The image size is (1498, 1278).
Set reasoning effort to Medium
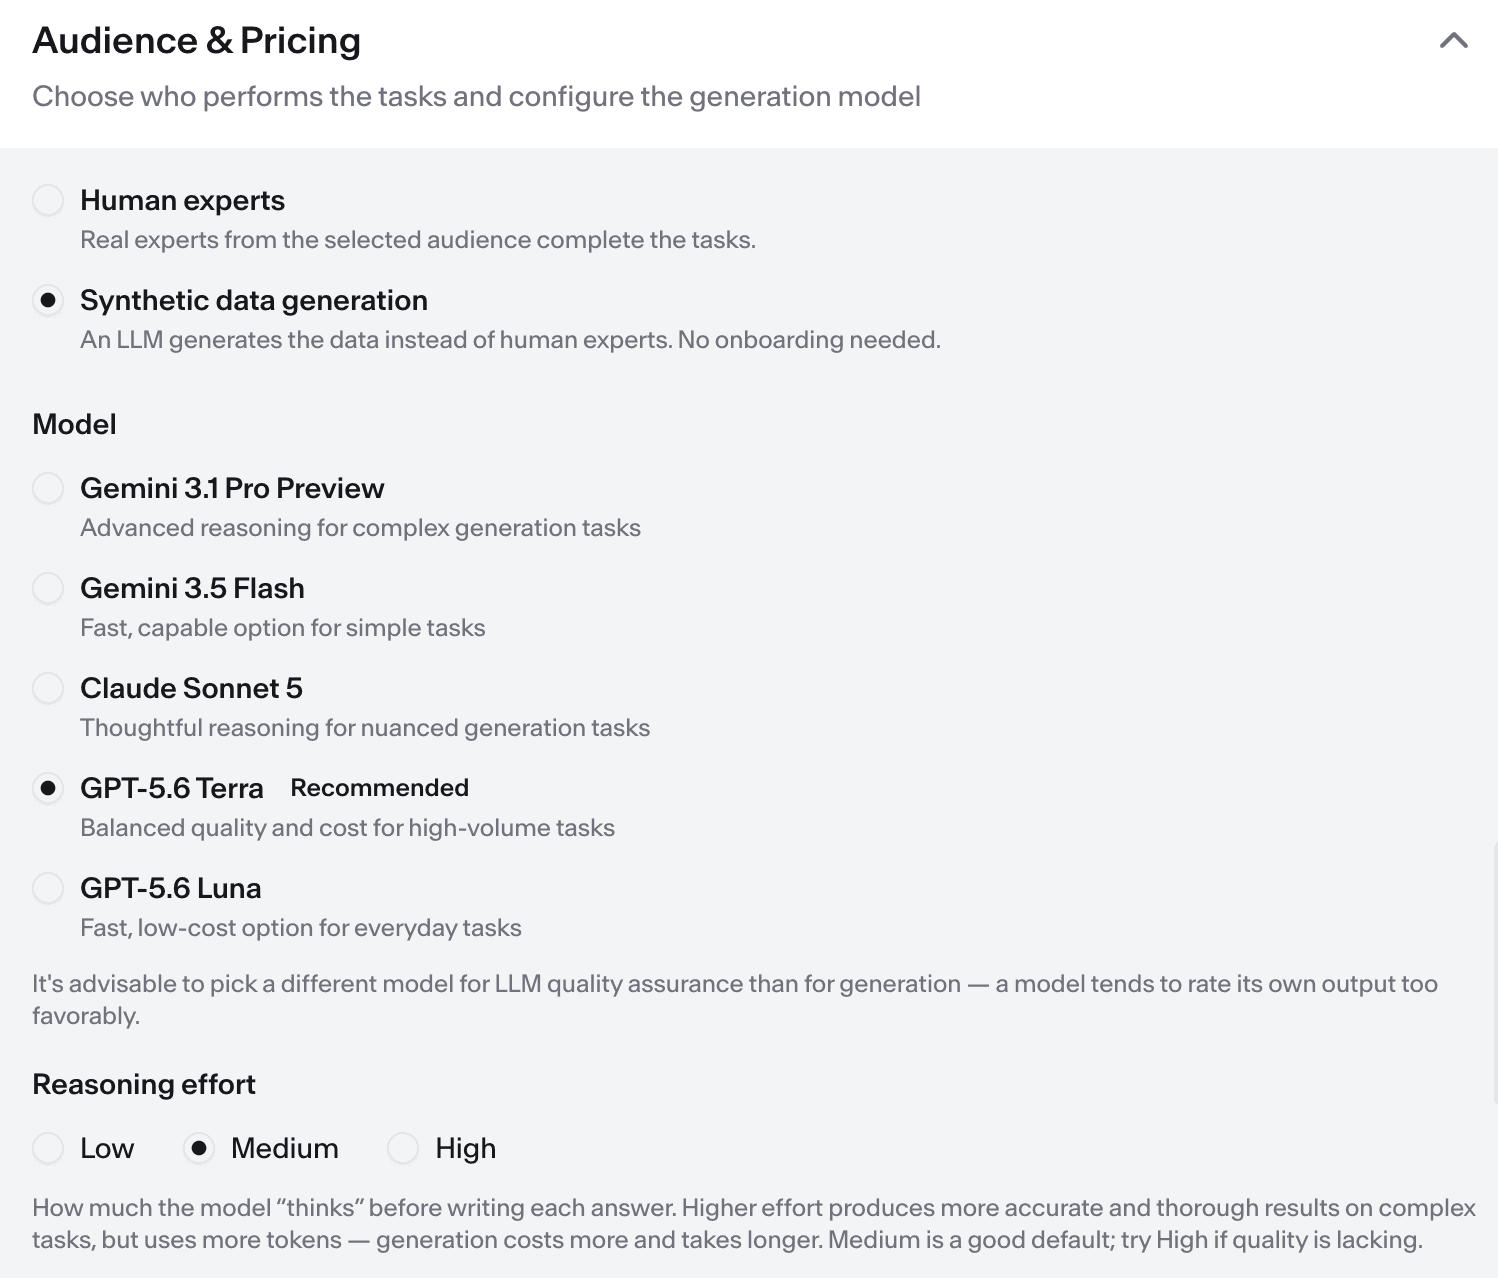(199, 1148)
